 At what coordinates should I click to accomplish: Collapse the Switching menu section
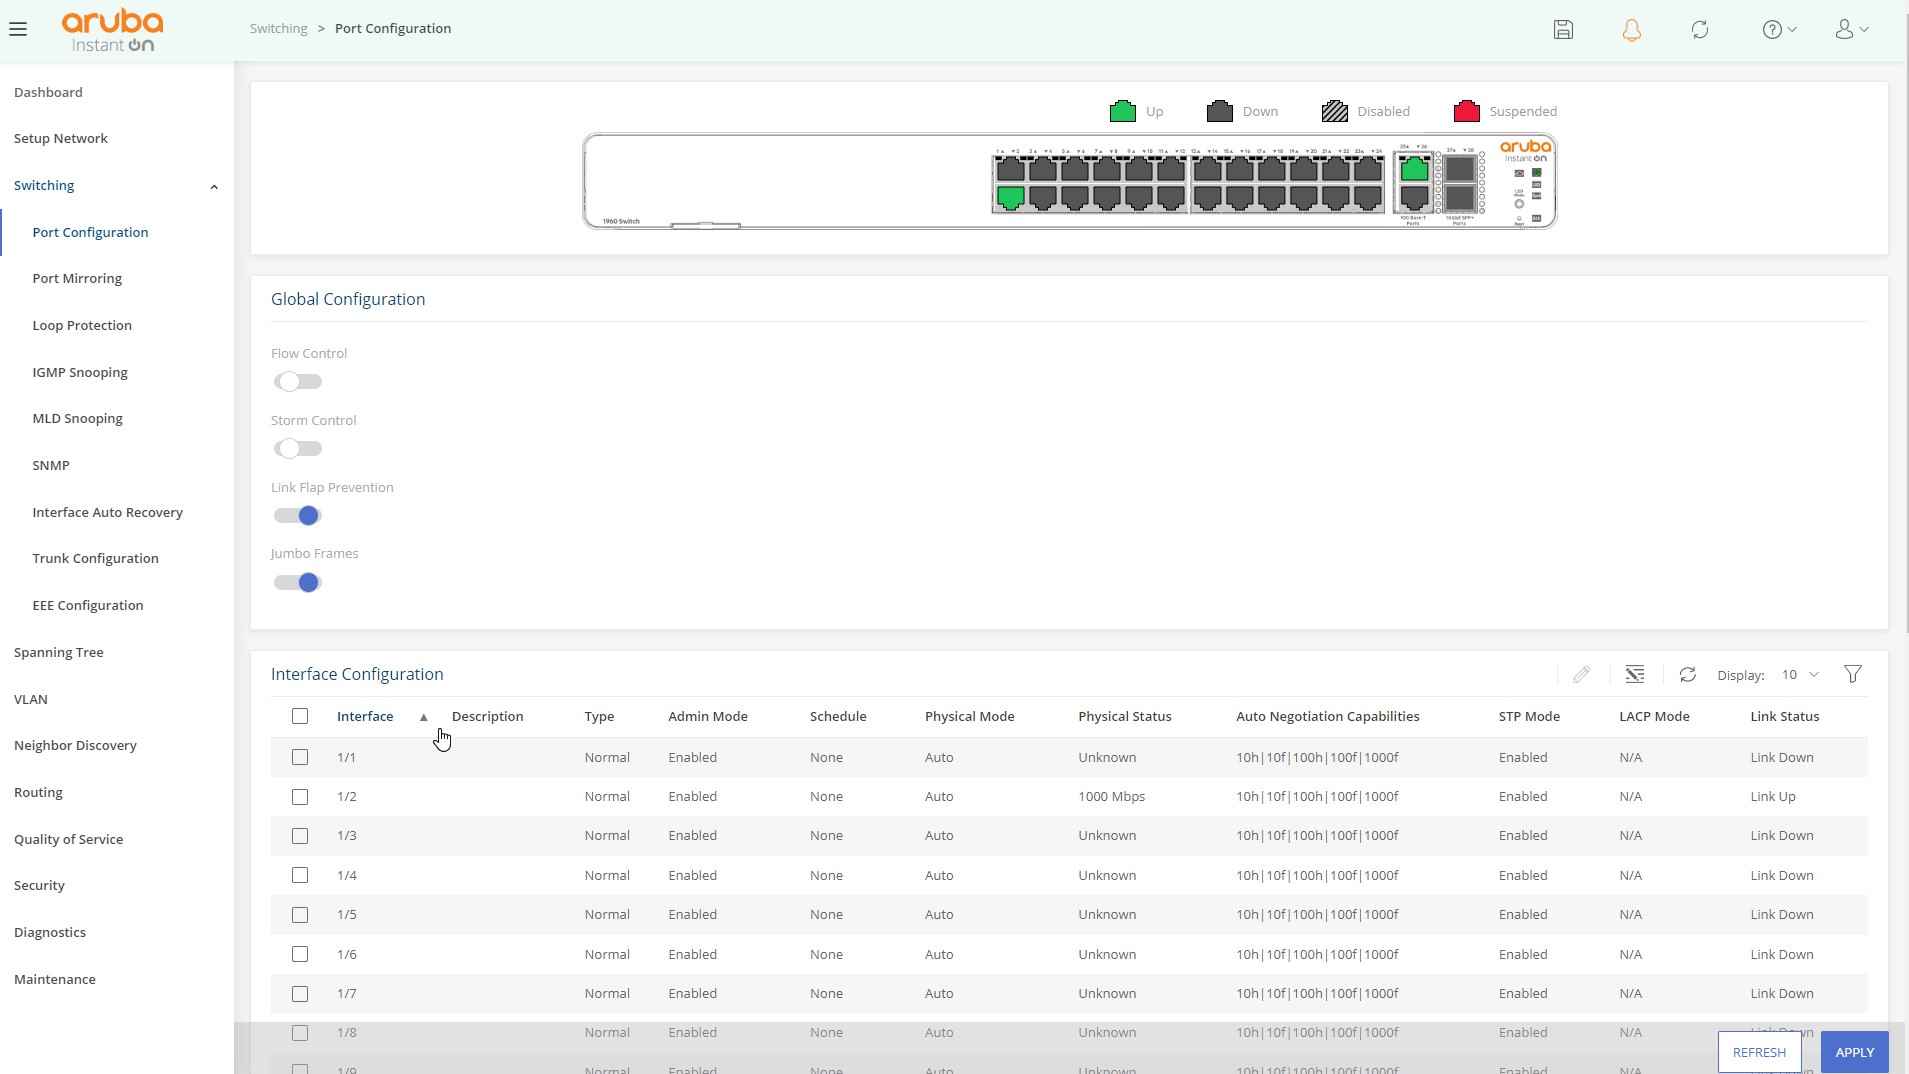click(214, 187)
